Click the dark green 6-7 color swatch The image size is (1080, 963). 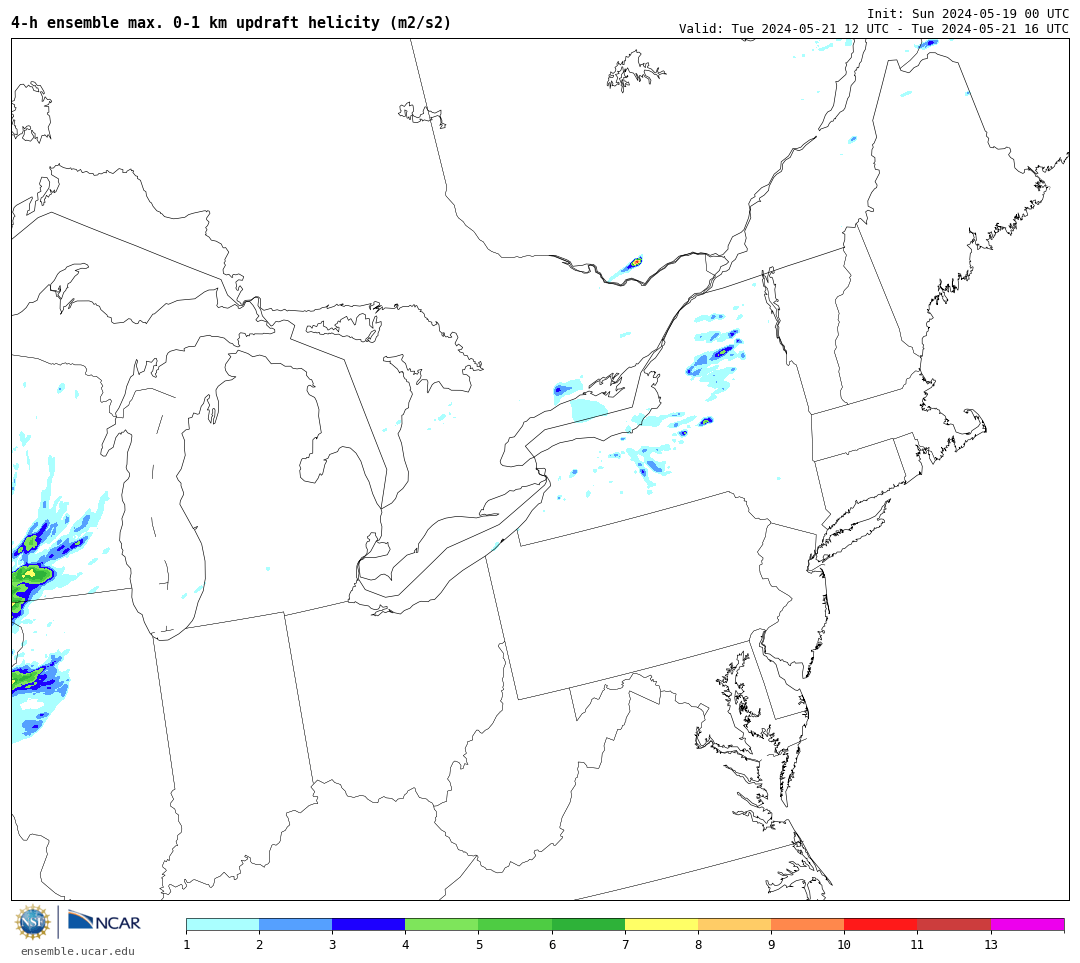(x=588, y=924)
